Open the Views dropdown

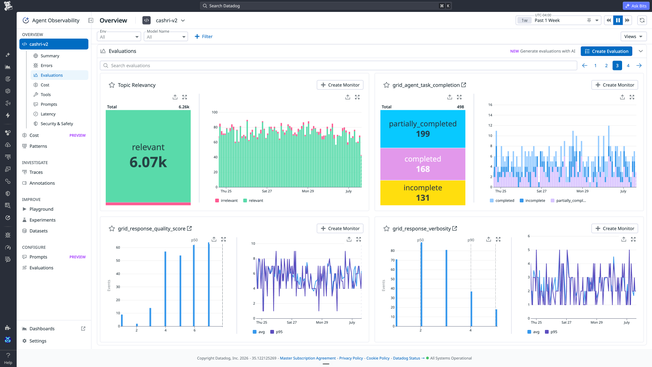633,37
